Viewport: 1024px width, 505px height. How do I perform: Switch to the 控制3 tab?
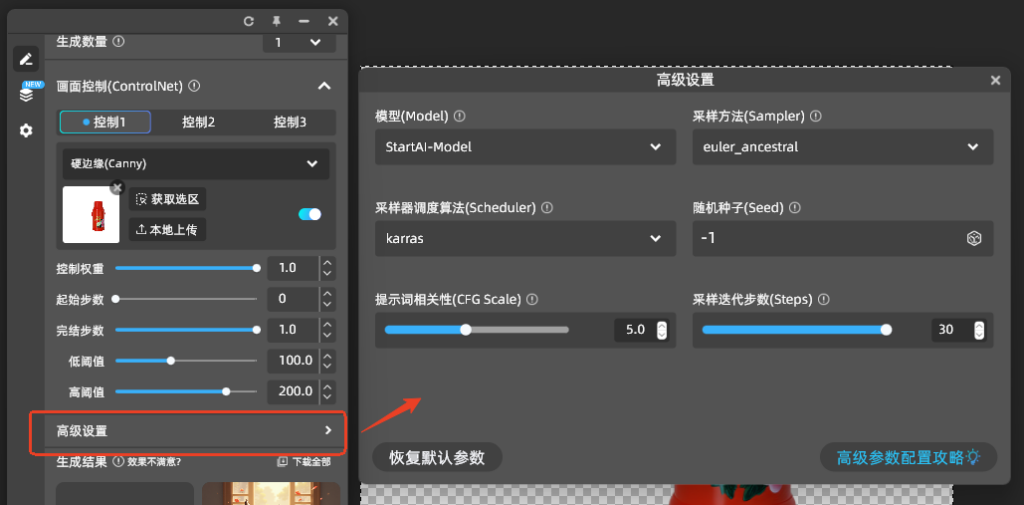pyautogui.click(x=290, y=122)
